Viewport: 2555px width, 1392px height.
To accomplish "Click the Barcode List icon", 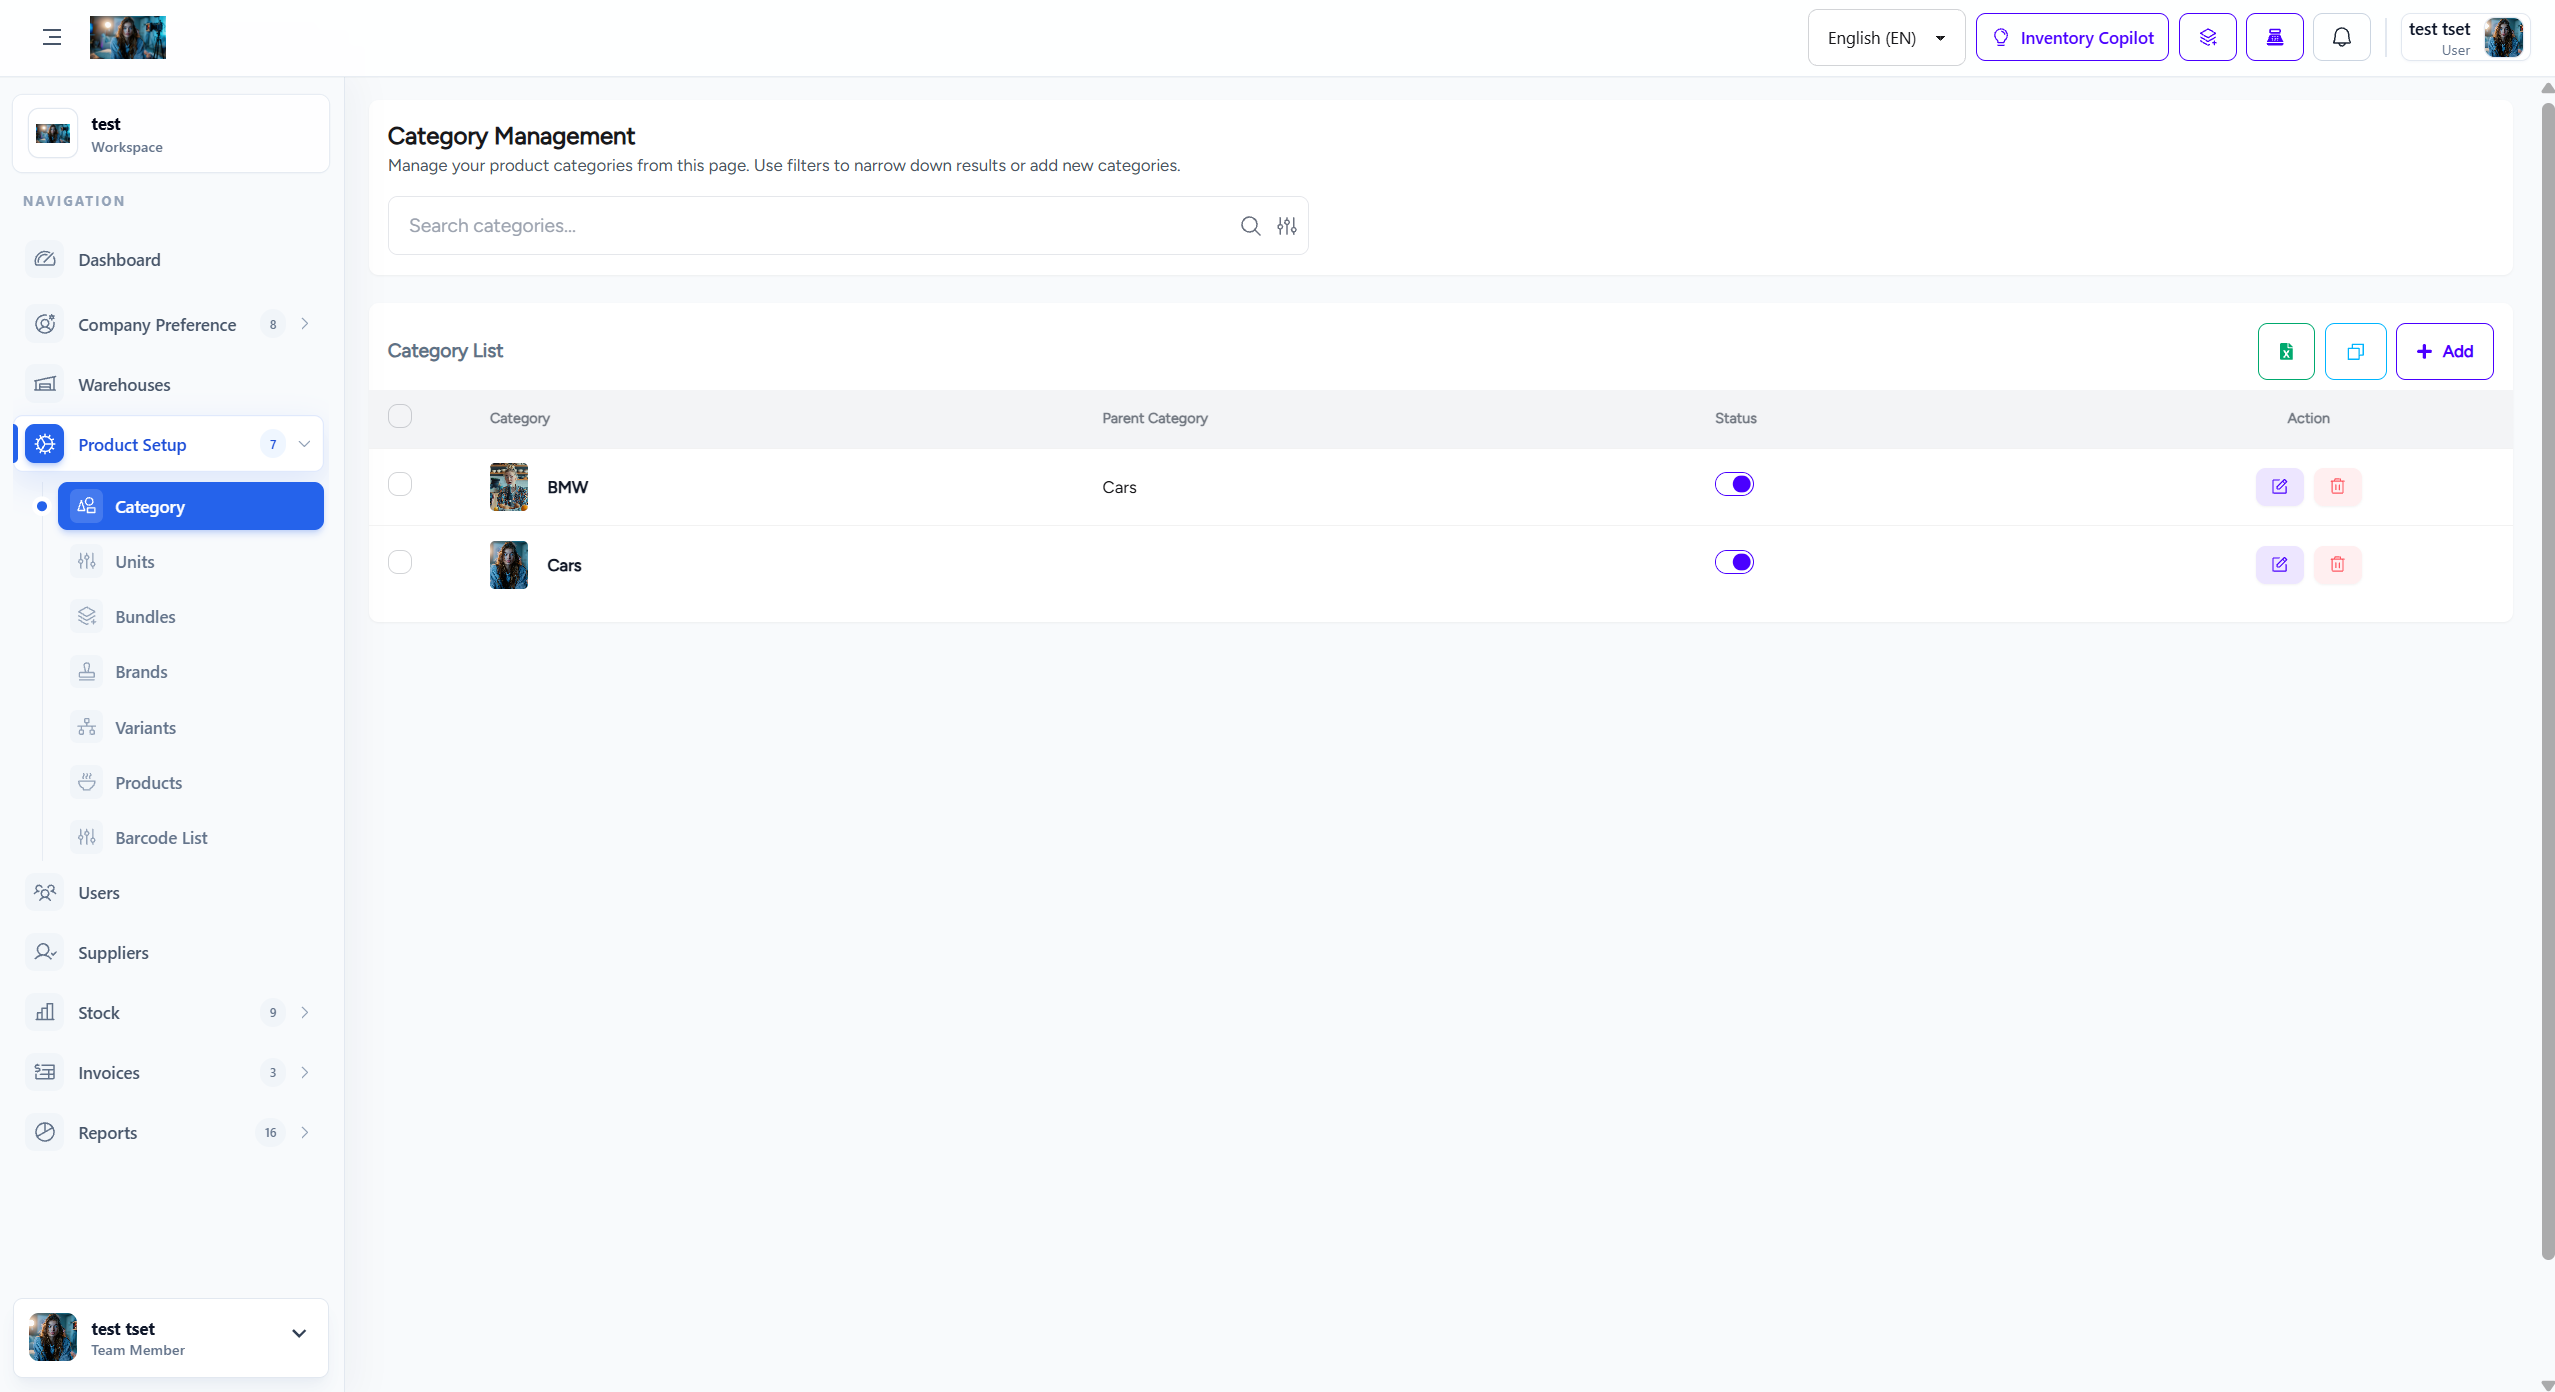I will [87, 838].
